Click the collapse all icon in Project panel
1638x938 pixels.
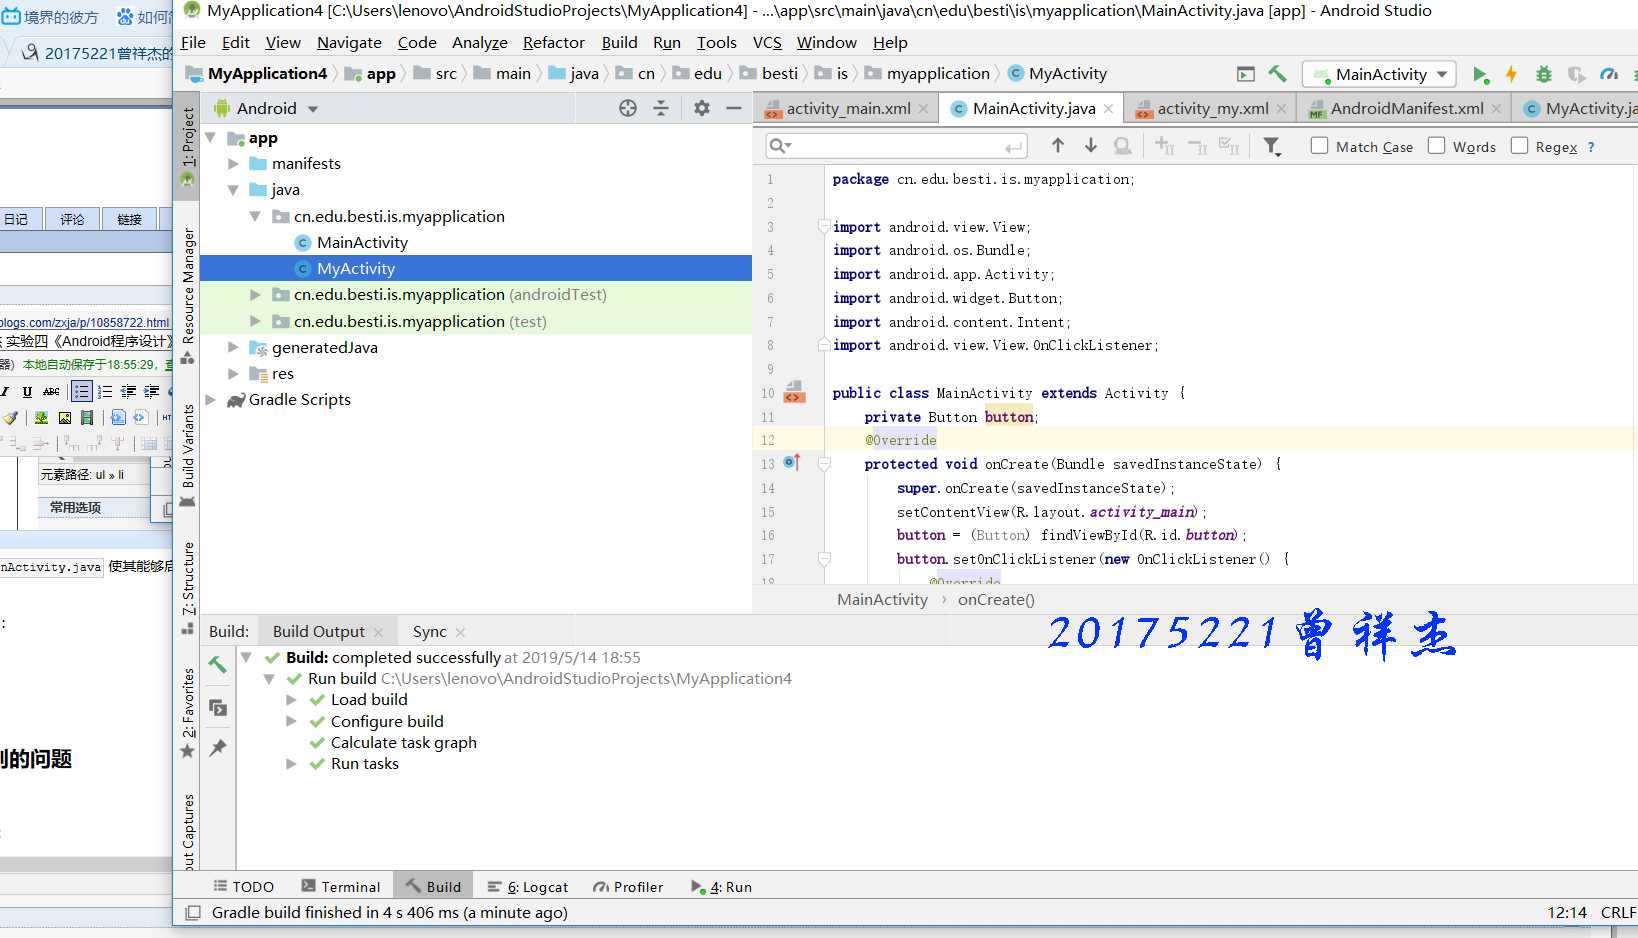click(661, 108)
